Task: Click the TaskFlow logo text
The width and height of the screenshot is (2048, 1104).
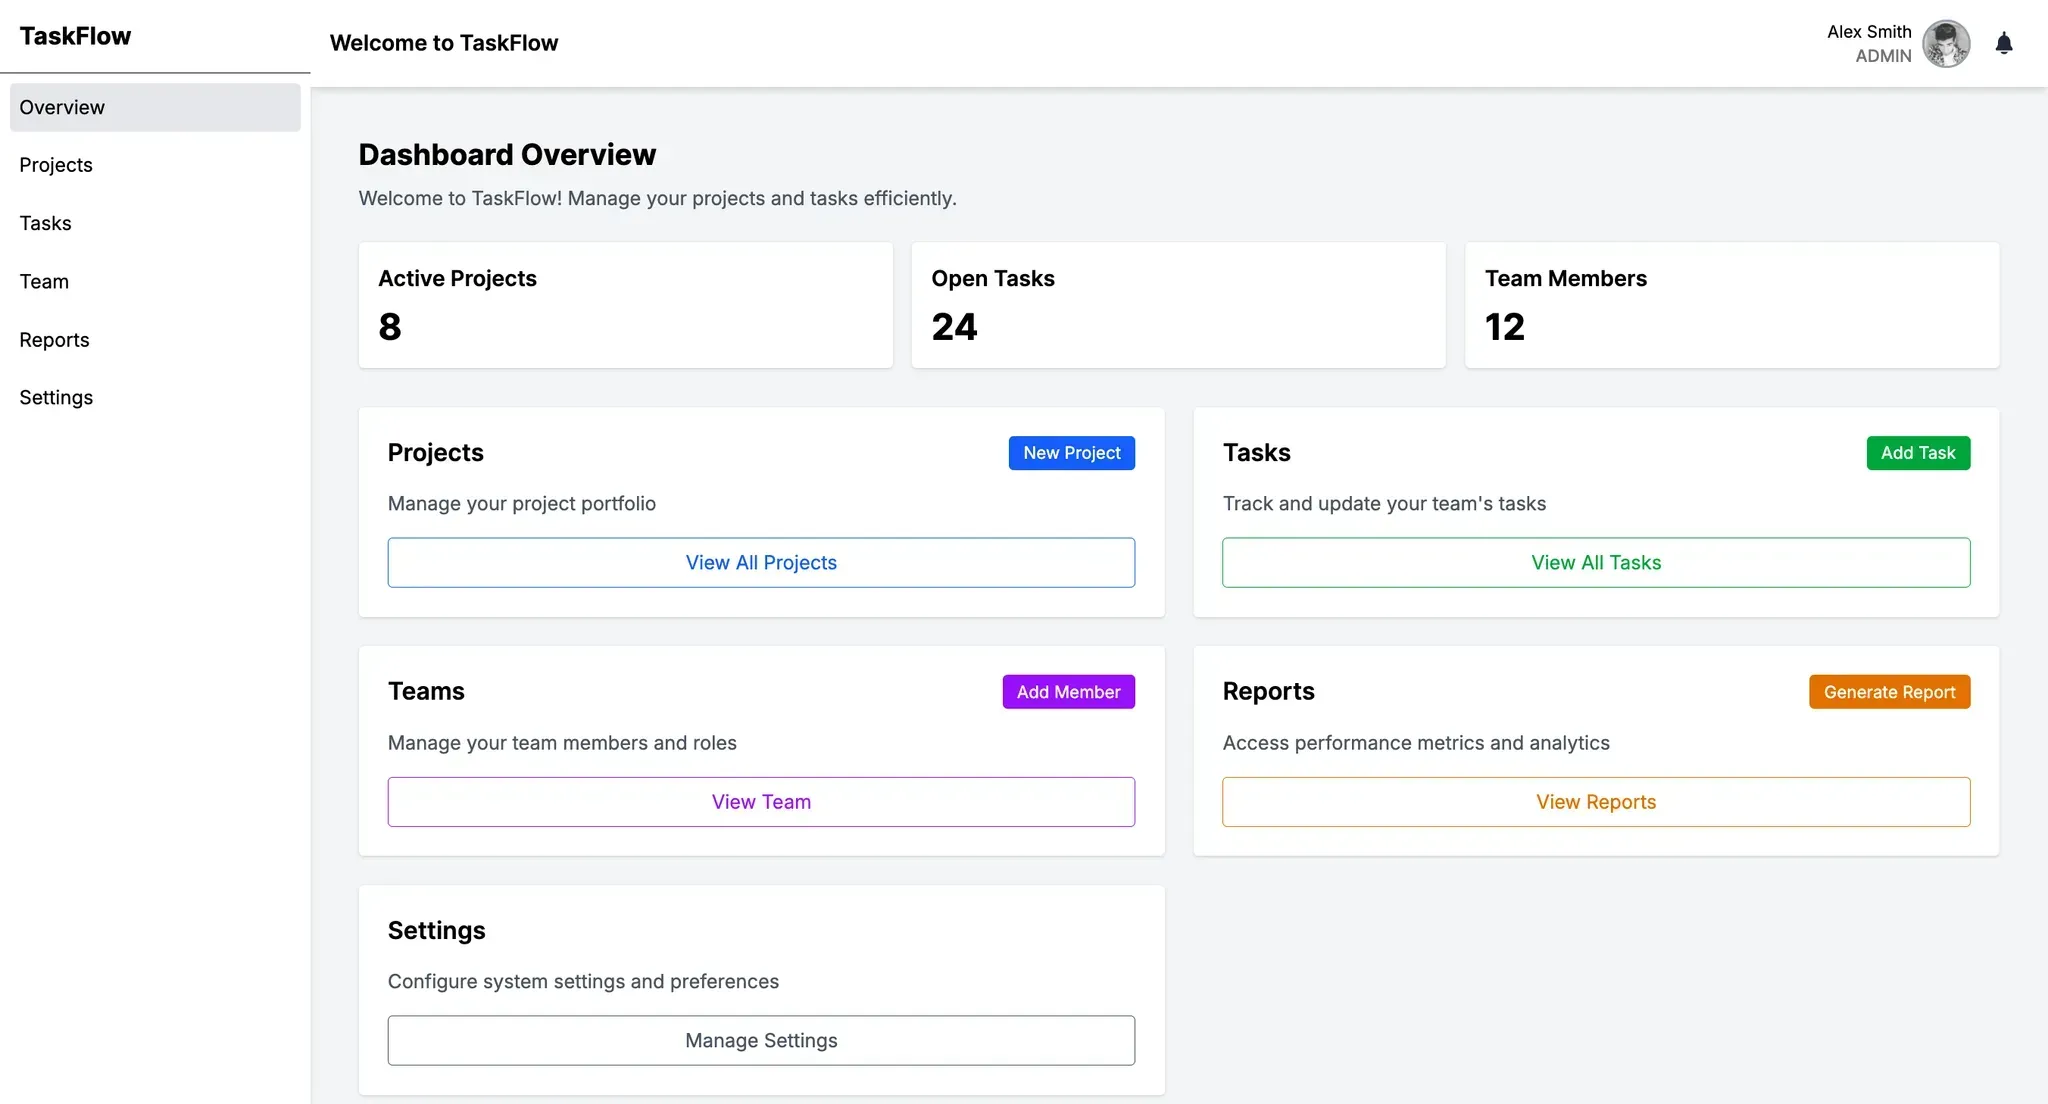Action: tap(75, 36)
